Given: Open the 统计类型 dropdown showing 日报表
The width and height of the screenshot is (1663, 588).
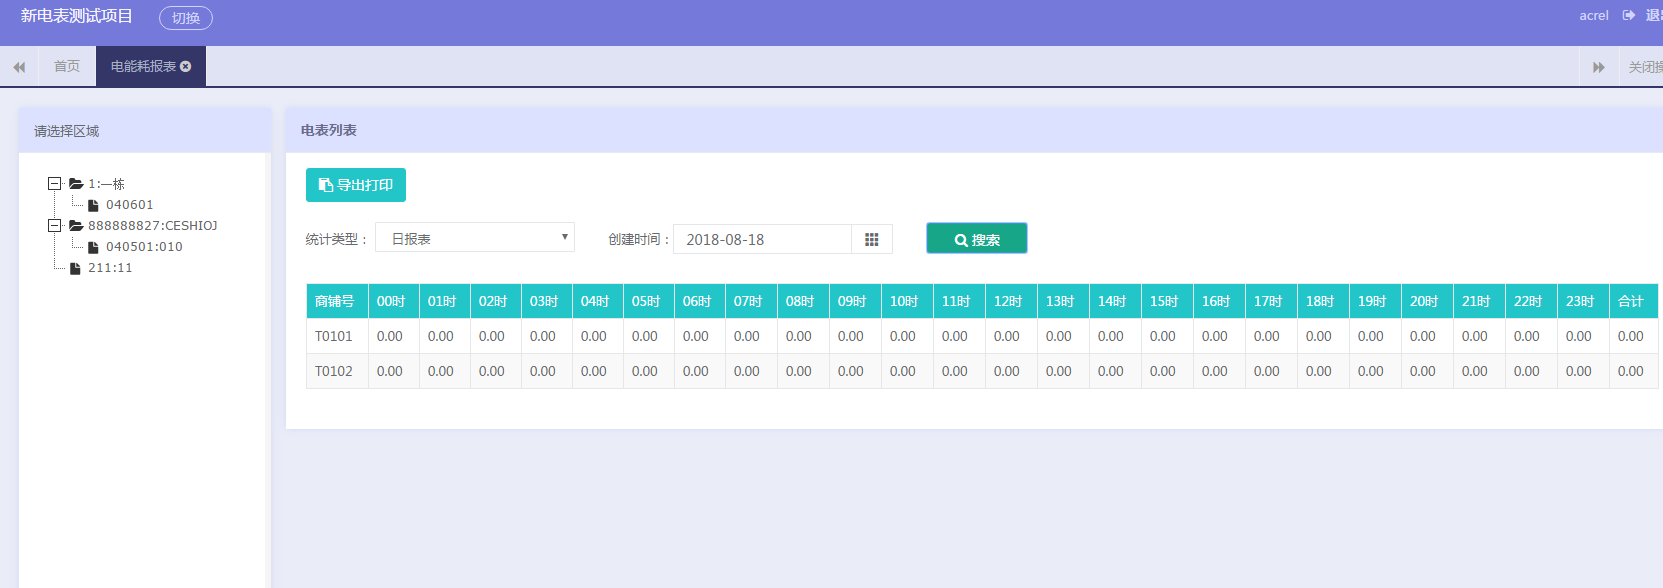Looking at the screenshot, I should tap(474, 238).
